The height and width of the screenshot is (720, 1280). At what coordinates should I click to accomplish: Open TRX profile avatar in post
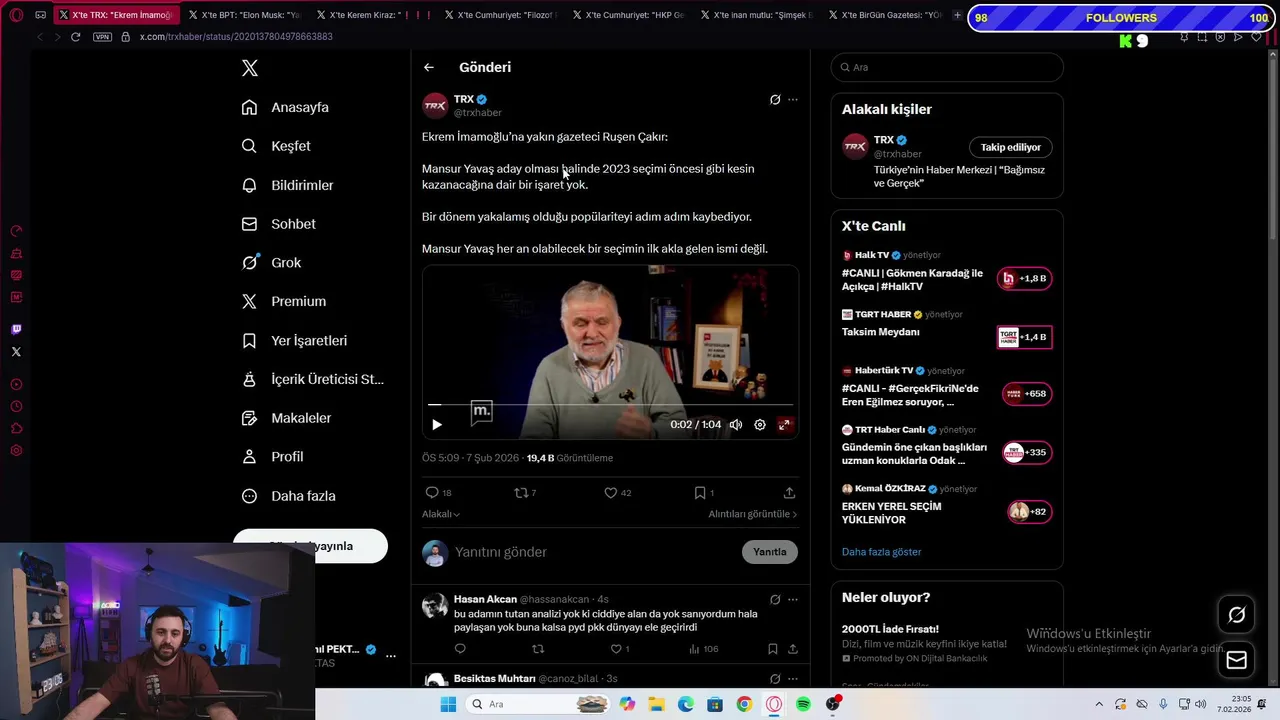pos(435,105)
